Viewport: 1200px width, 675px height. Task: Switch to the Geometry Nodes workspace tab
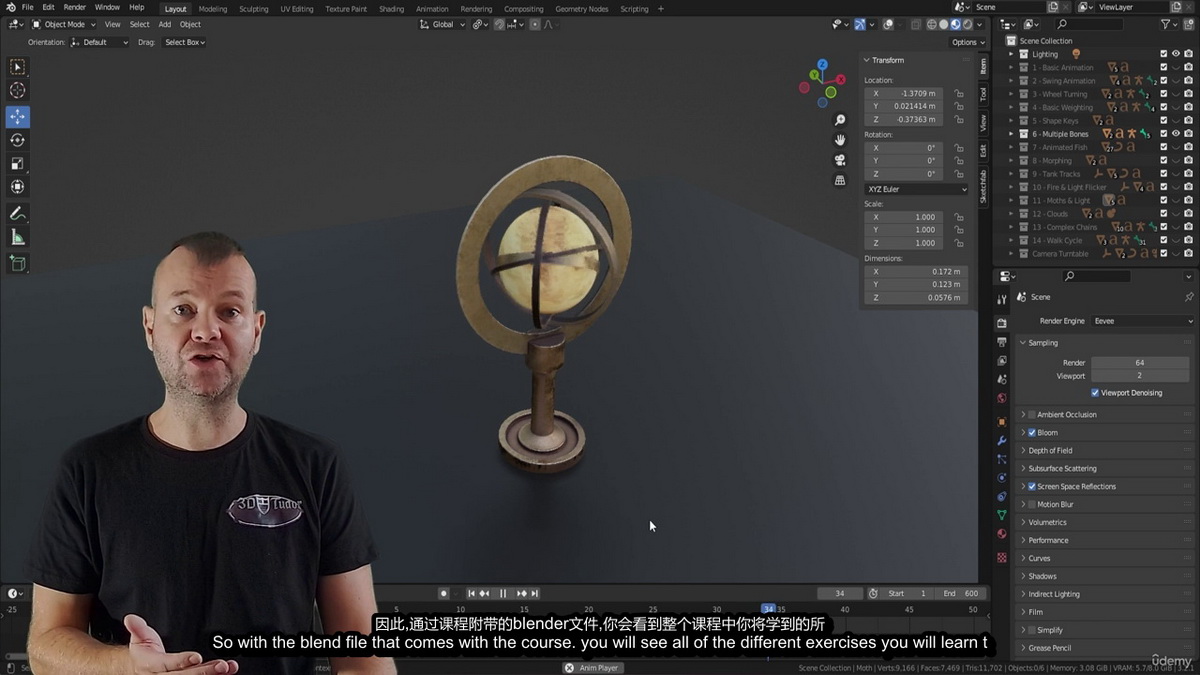coord(582,9)
